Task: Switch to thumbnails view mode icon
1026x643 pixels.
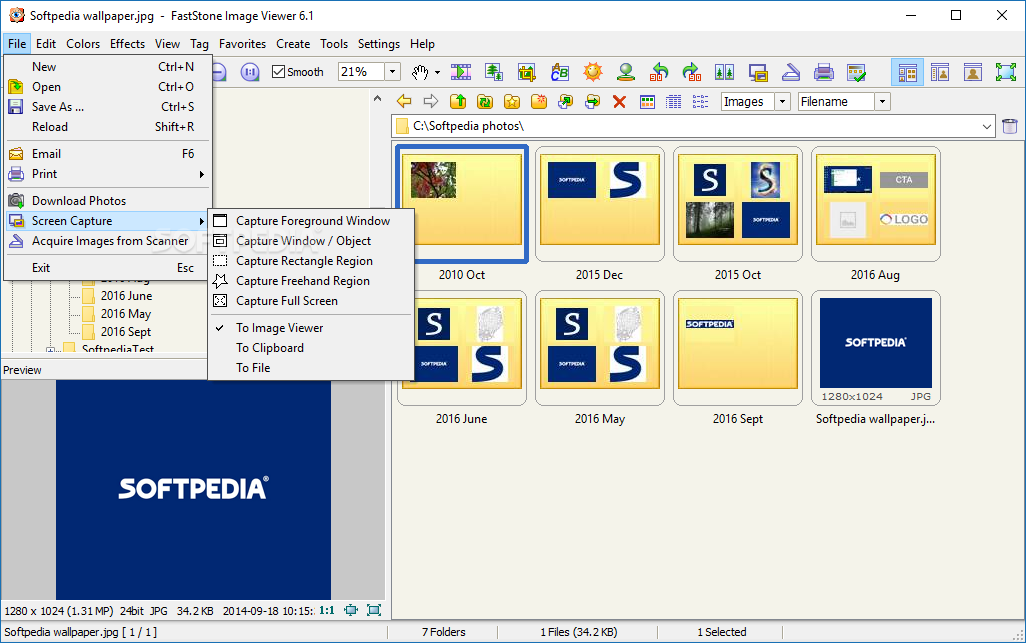Action: click(647, 101)
